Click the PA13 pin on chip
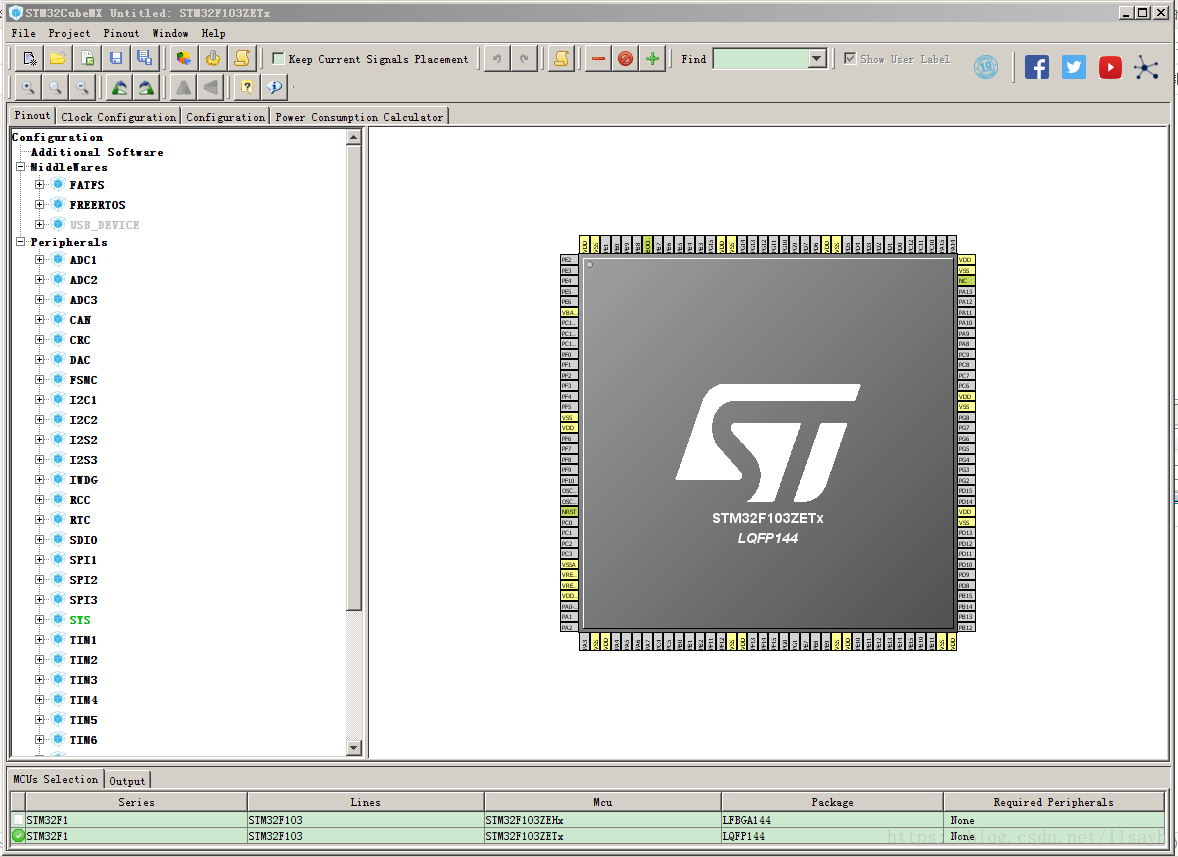1178x857 pixels. (x=965, y=291)
